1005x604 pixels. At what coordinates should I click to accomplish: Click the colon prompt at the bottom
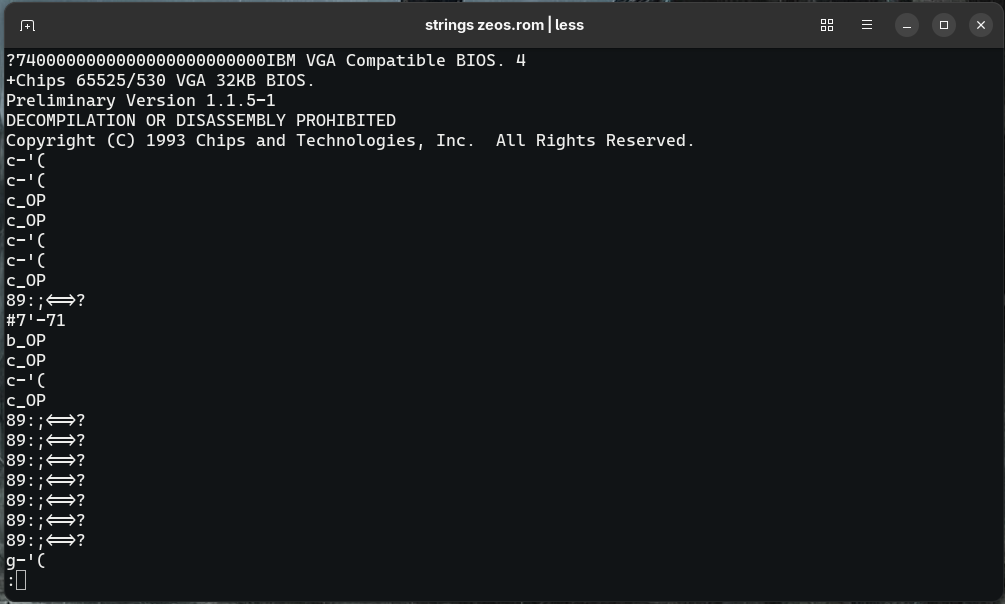coord(11,581)
